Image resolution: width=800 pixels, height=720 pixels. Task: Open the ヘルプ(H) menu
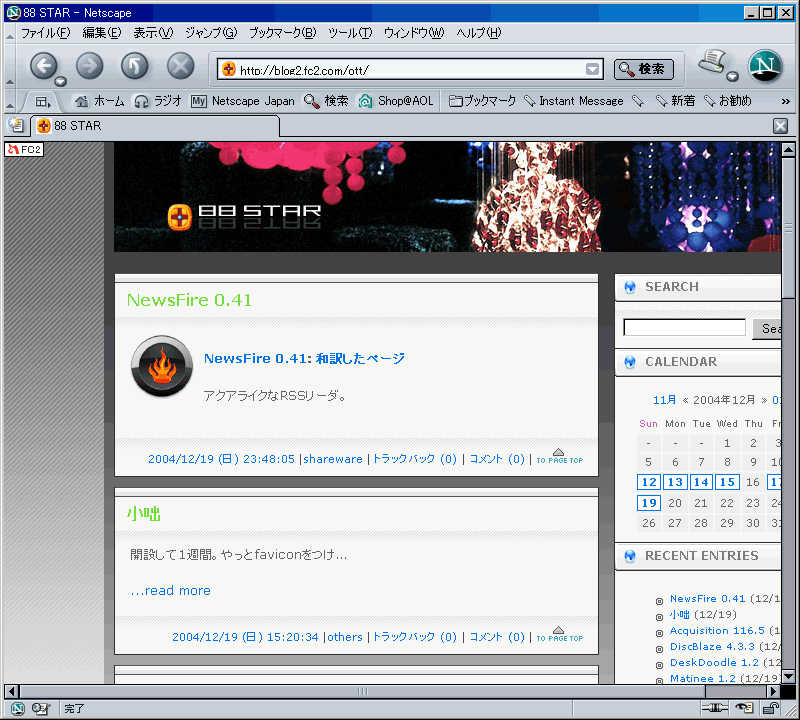click(479, 33)
